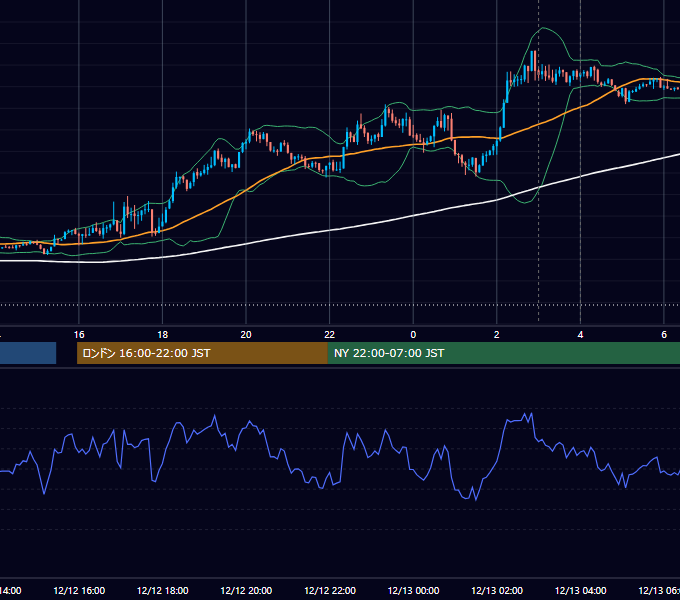Click the 12/13 04:00 date label
This screenshot has height=600, width=680.
point(581,590)
